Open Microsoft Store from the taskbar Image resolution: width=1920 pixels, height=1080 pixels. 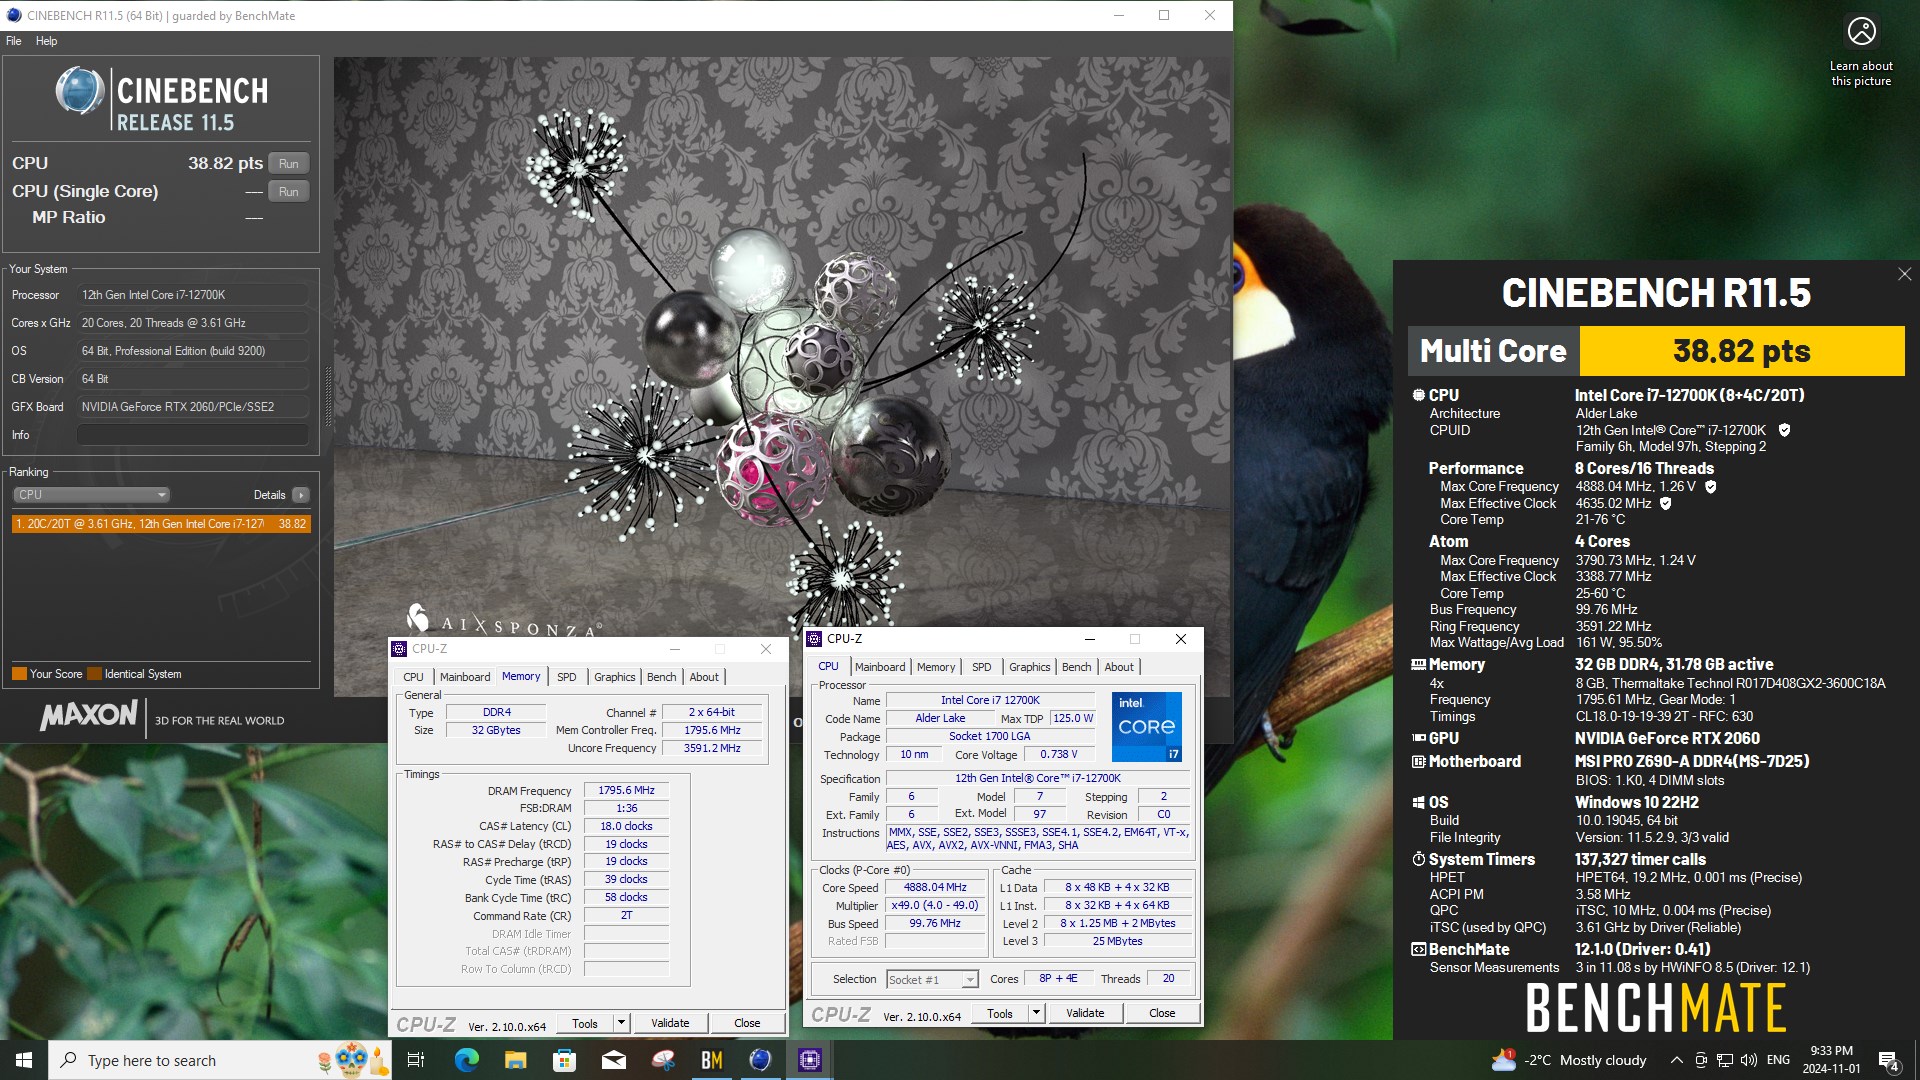[564, 1060]
